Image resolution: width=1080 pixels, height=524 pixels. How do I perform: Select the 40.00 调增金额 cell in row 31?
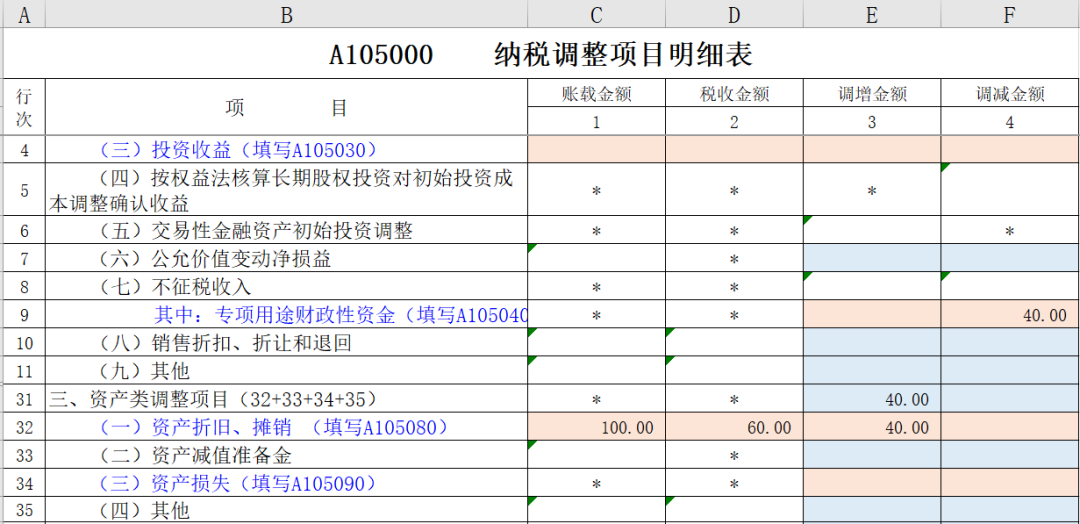click(872, 399)
